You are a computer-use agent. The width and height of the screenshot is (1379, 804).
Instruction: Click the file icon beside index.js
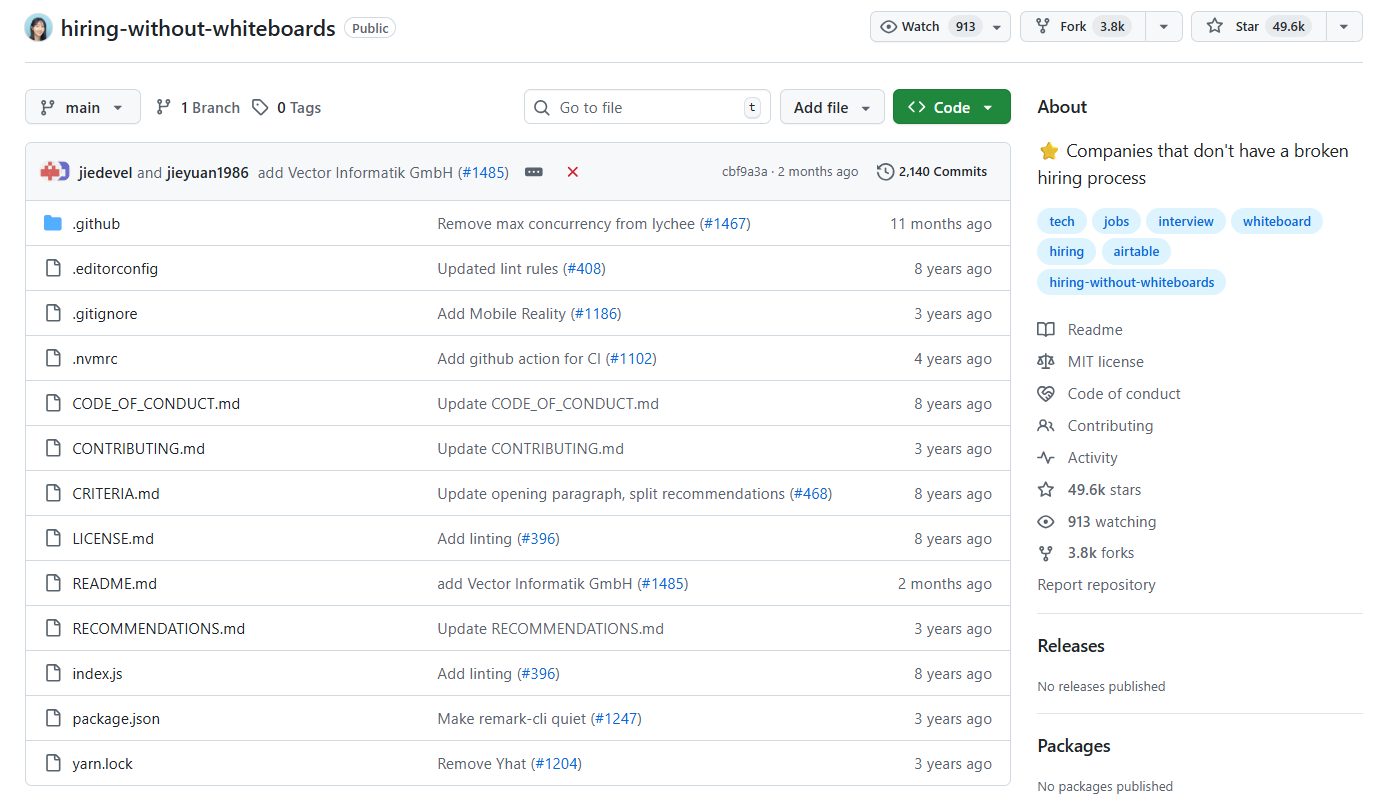(x=53, y=673)
